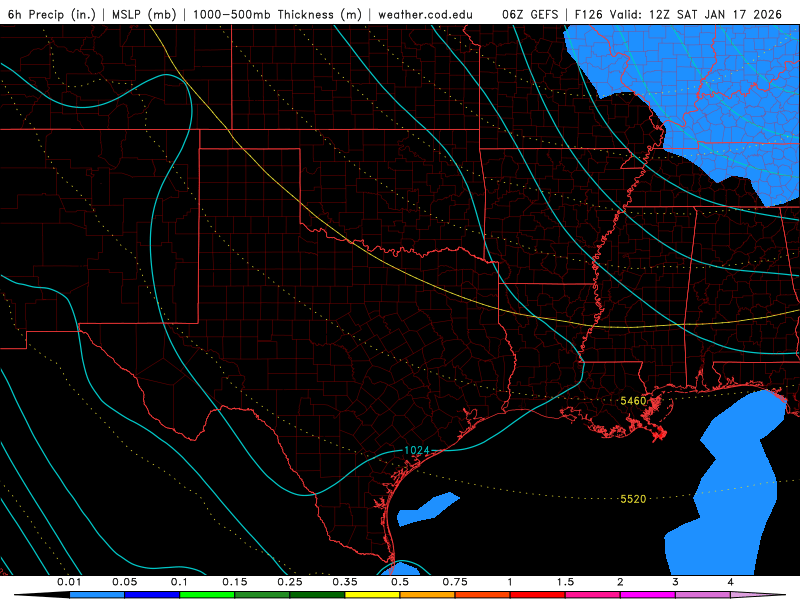Click the 5520 thickness contour label
800x600 pixels.
(633, 499)
